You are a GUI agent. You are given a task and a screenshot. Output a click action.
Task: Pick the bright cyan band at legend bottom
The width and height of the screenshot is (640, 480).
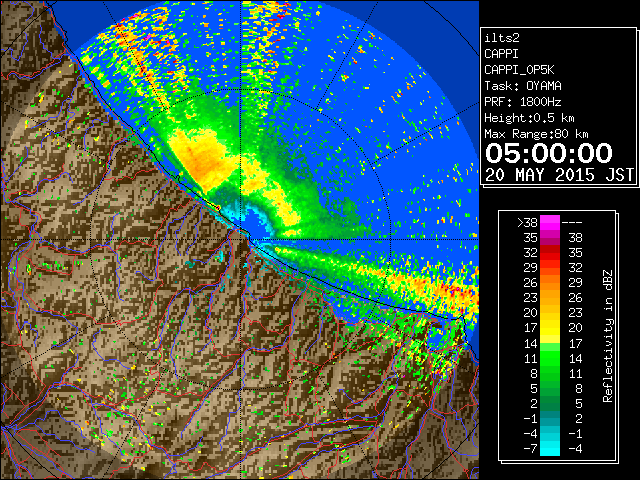(550, 449)
